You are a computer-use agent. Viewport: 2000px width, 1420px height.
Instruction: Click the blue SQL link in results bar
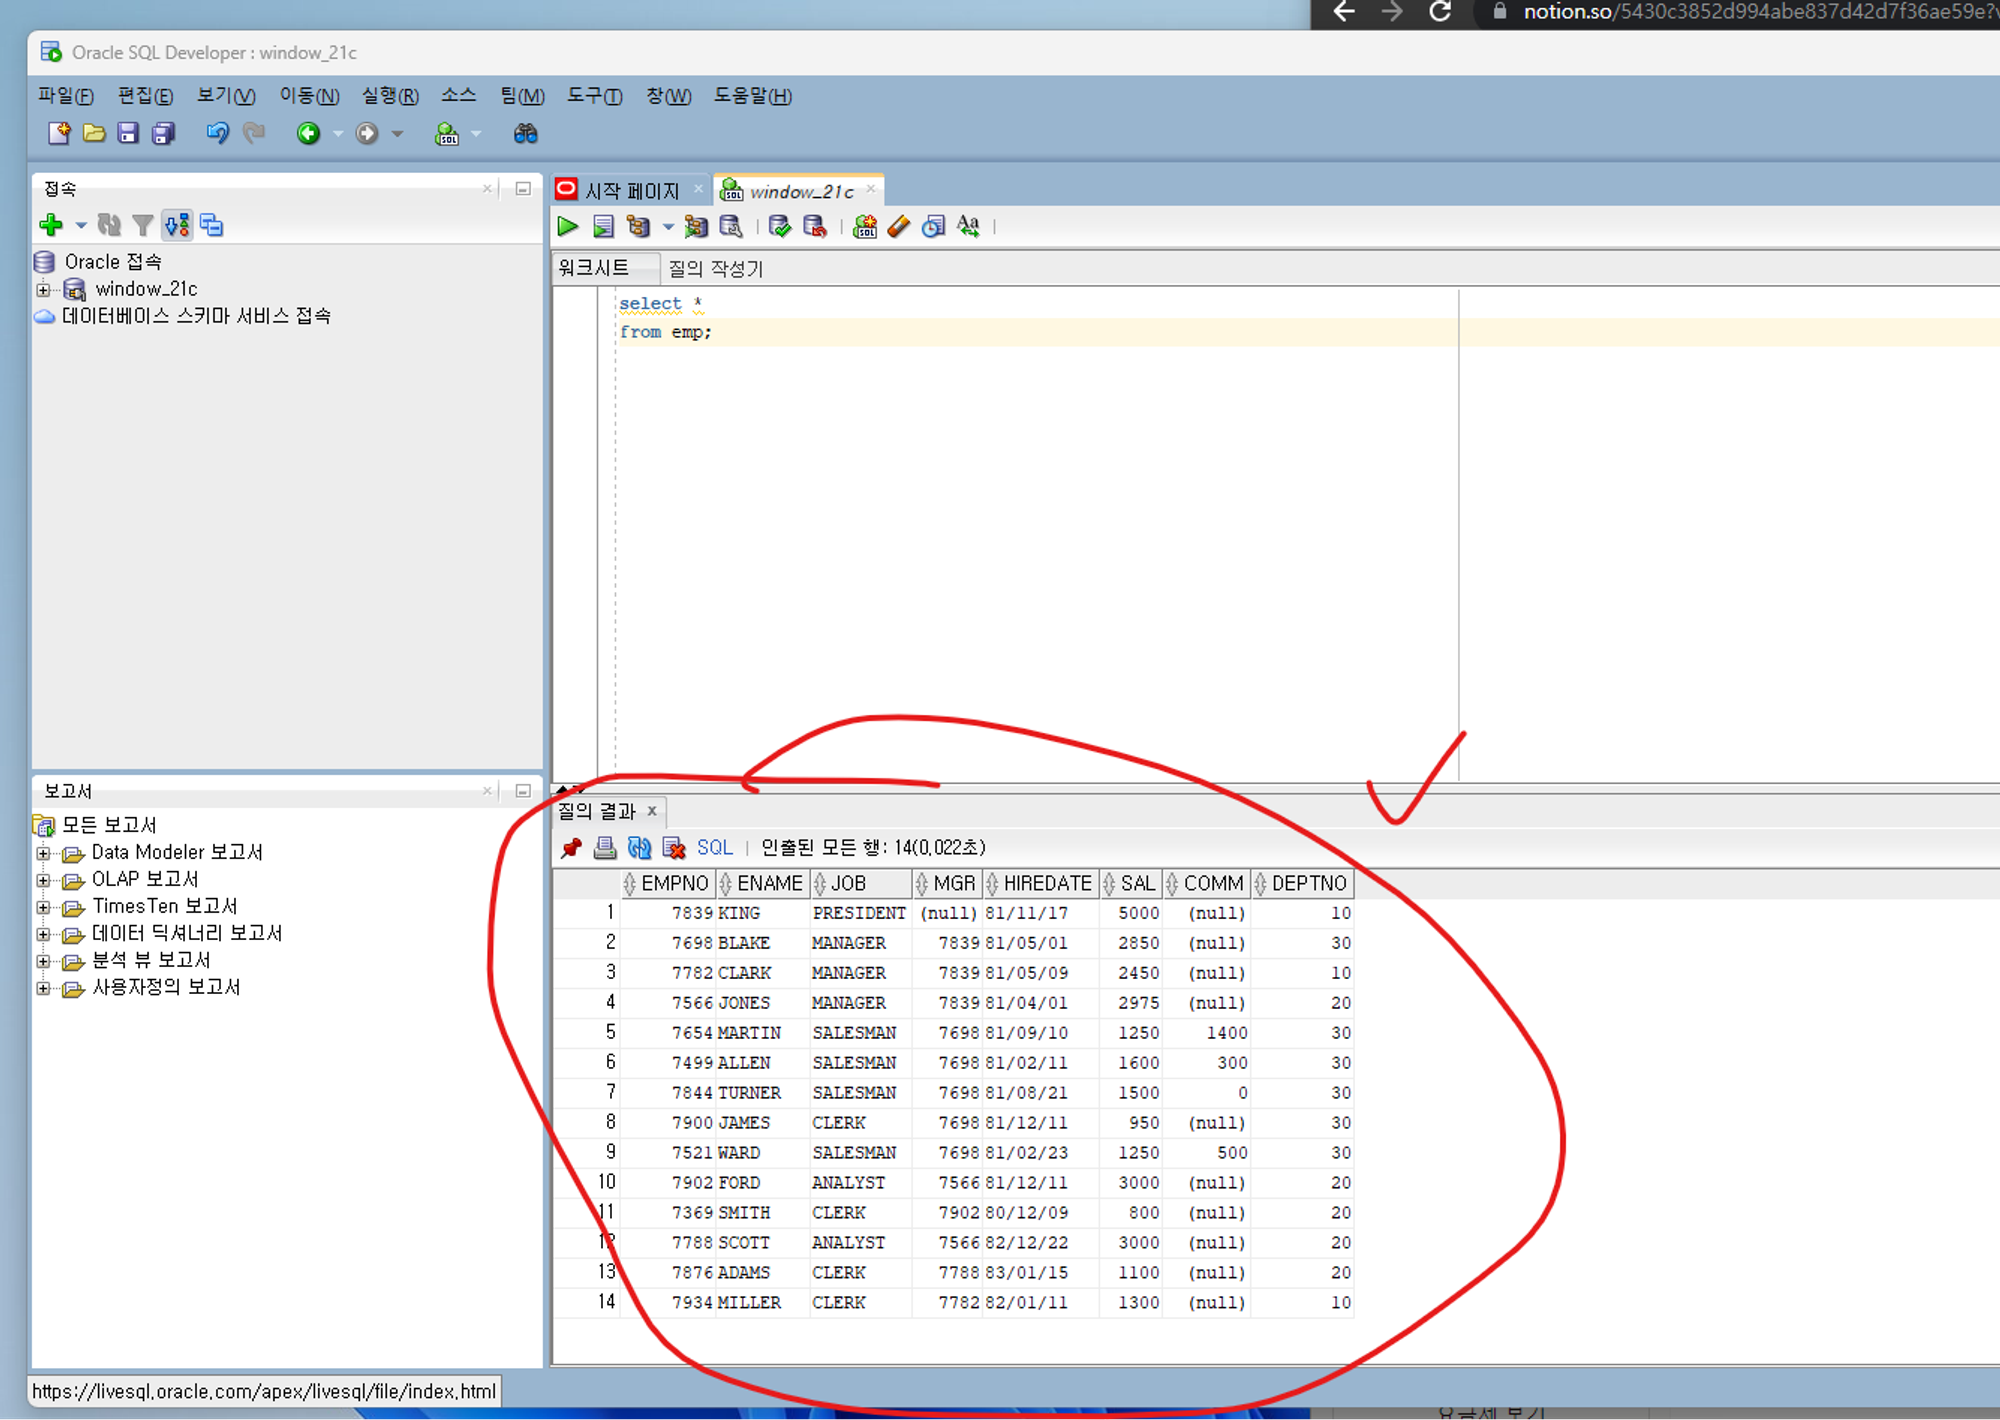tap(714, 848)
